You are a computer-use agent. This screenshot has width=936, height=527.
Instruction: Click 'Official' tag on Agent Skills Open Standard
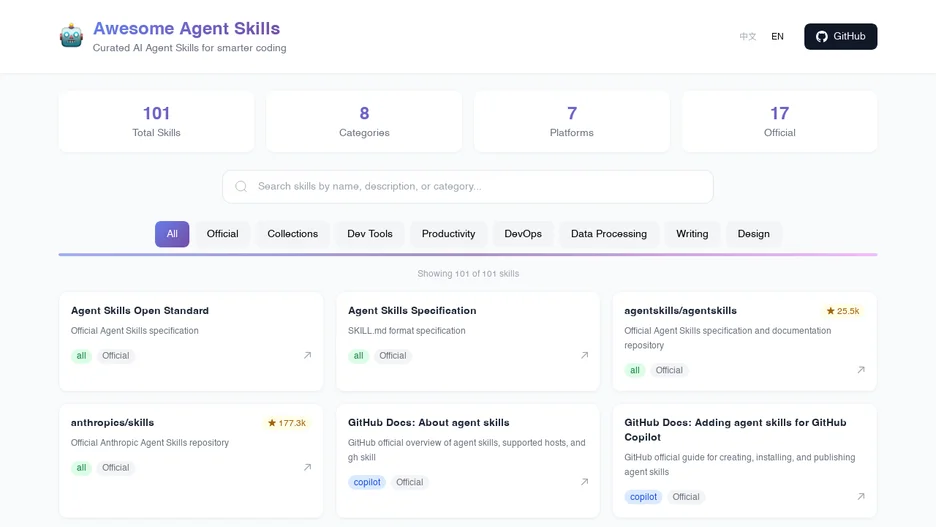[115, 356]
